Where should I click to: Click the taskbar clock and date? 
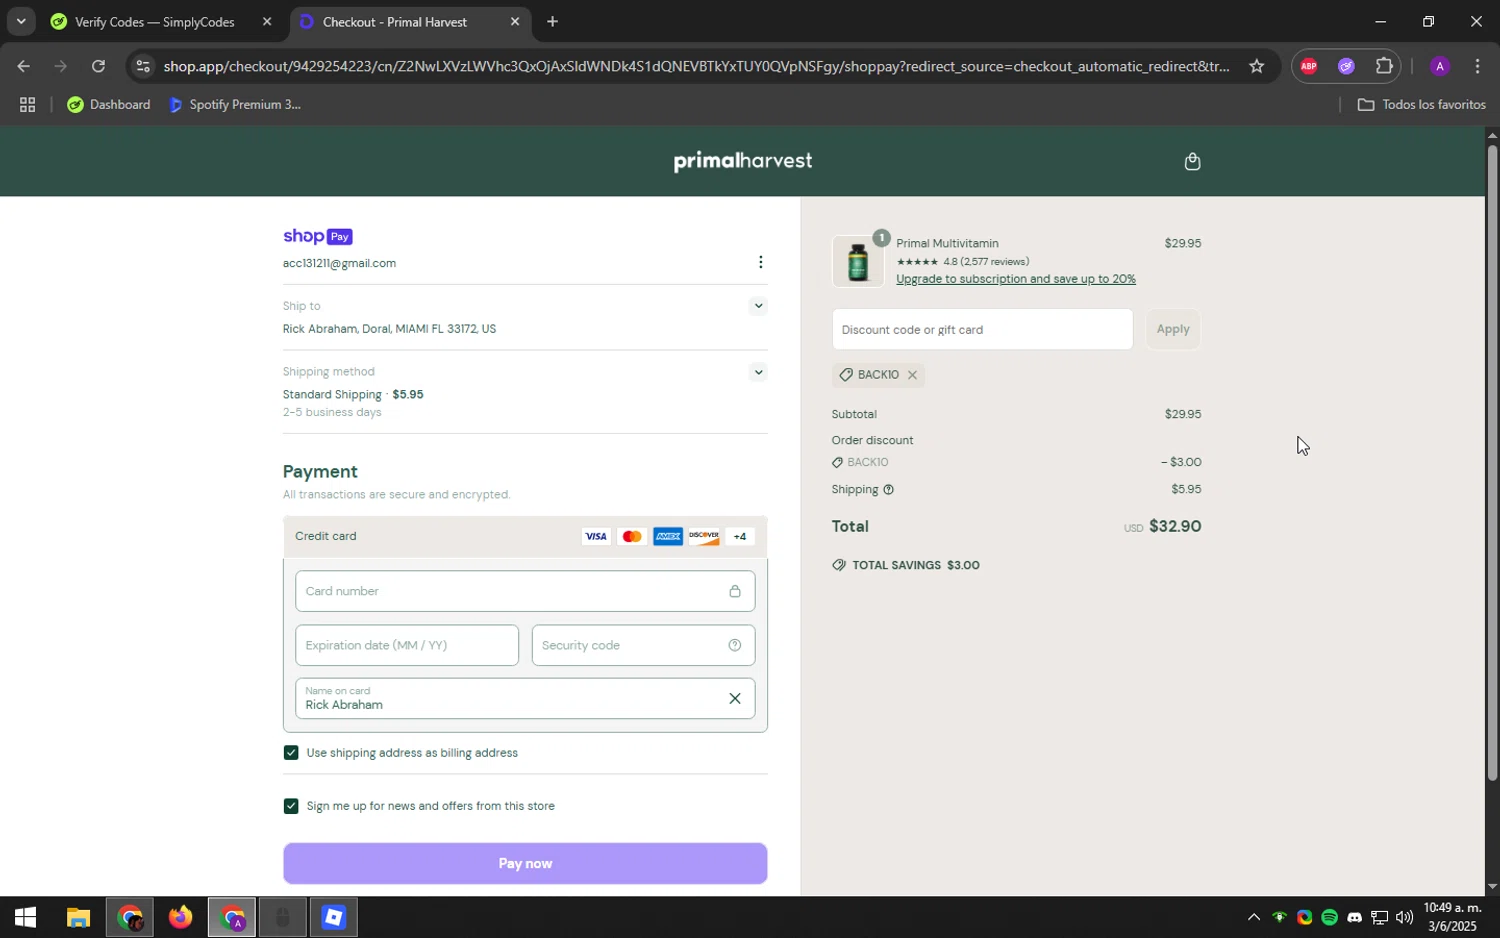click(x=1450, y=917)
